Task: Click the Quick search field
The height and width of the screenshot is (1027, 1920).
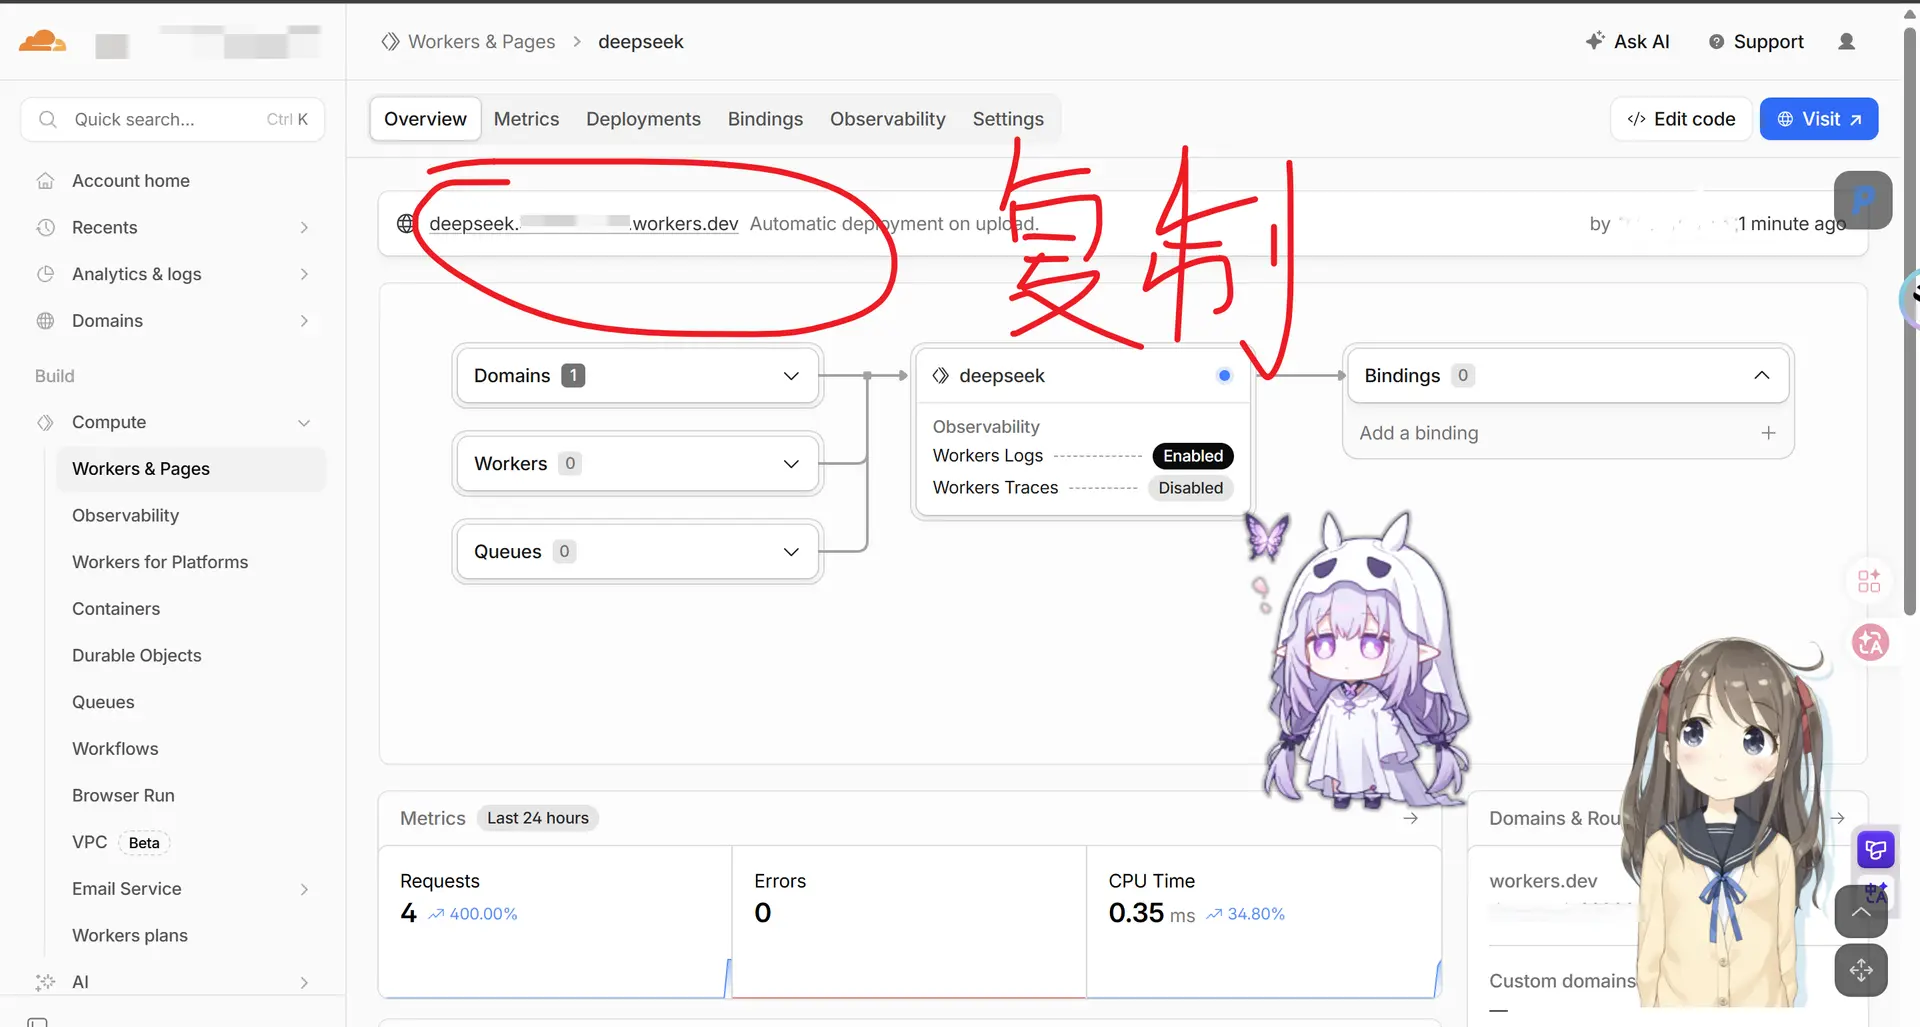Action: 172,119
